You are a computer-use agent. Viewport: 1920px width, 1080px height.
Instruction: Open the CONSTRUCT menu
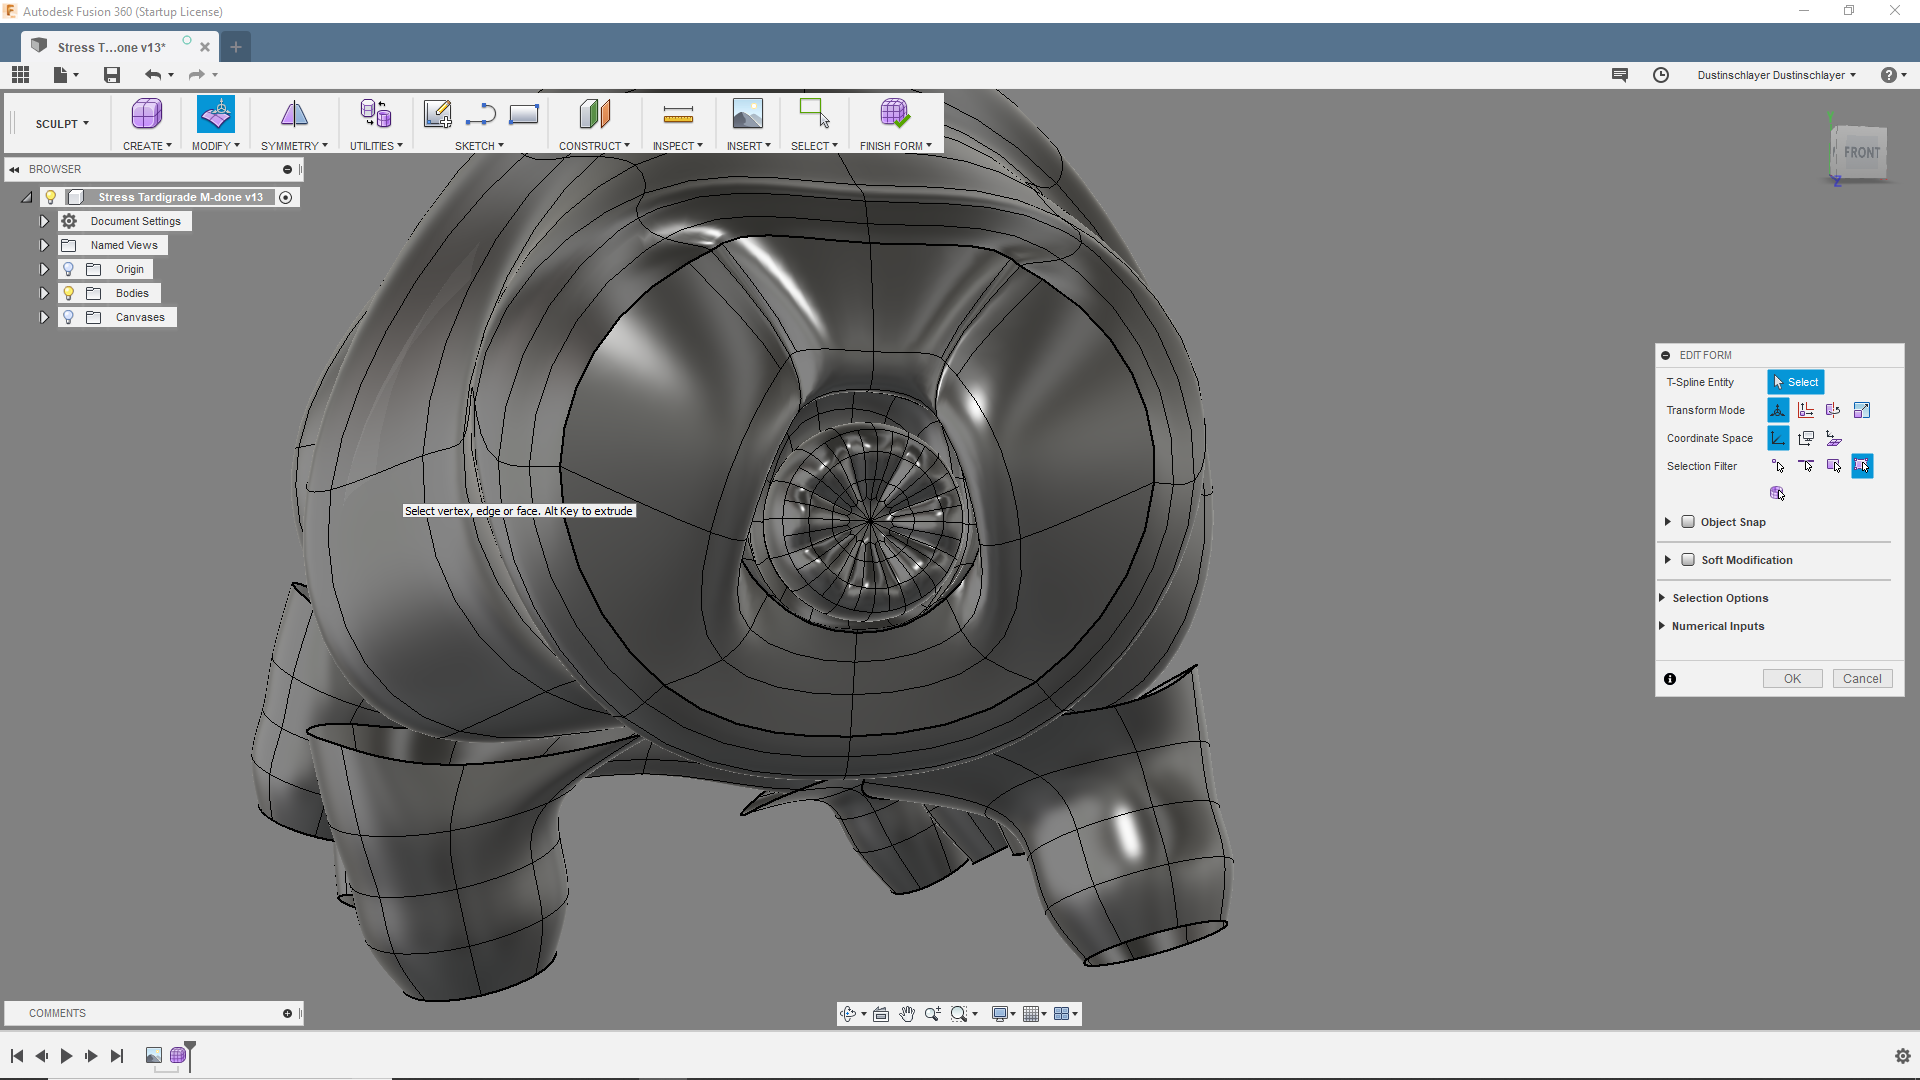(x=594, y=146)
